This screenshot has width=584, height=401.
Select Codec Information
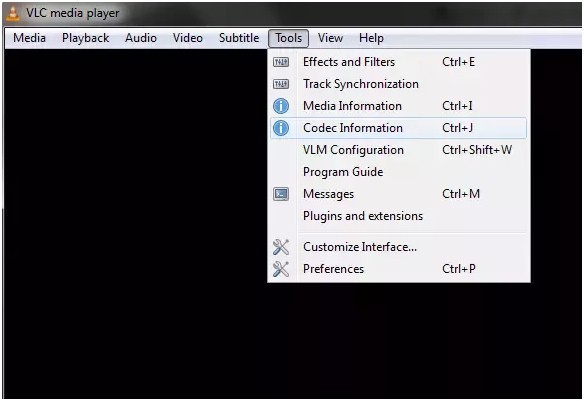pyautogui.click(x=399, y=128)
